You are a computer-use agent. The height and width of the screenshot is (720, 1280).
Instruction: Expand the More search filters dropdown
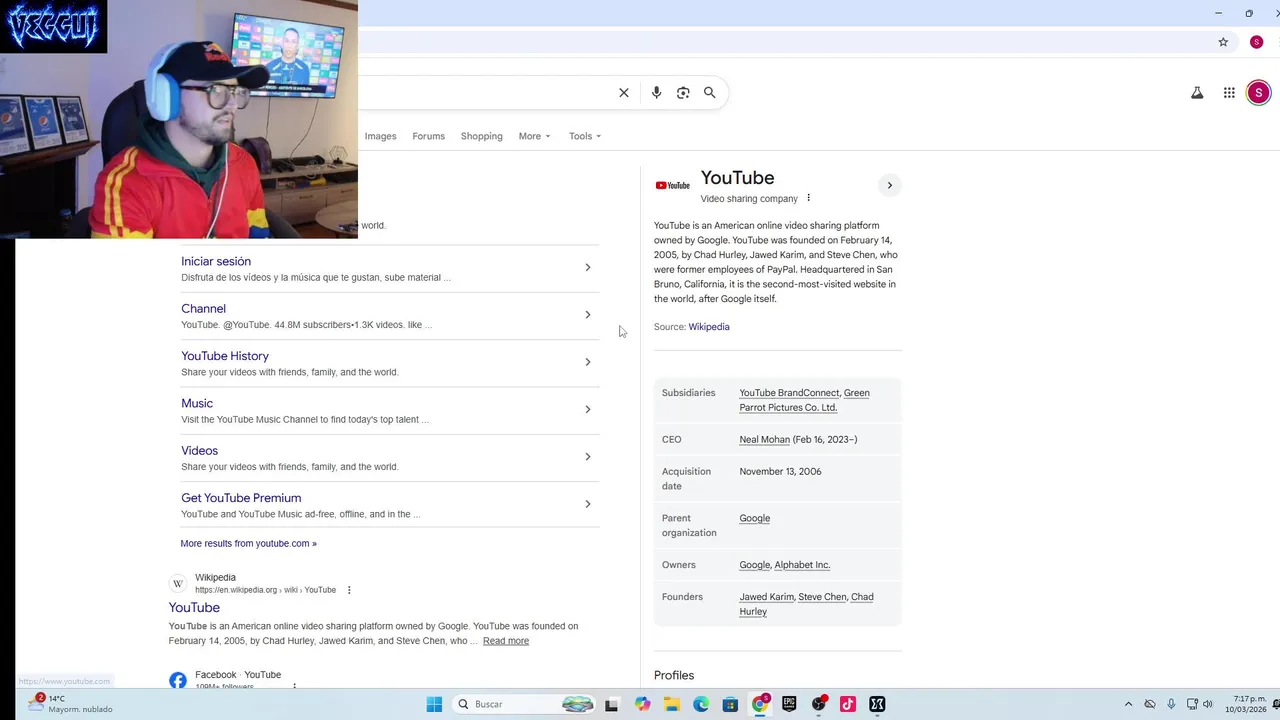pos(534,136)
